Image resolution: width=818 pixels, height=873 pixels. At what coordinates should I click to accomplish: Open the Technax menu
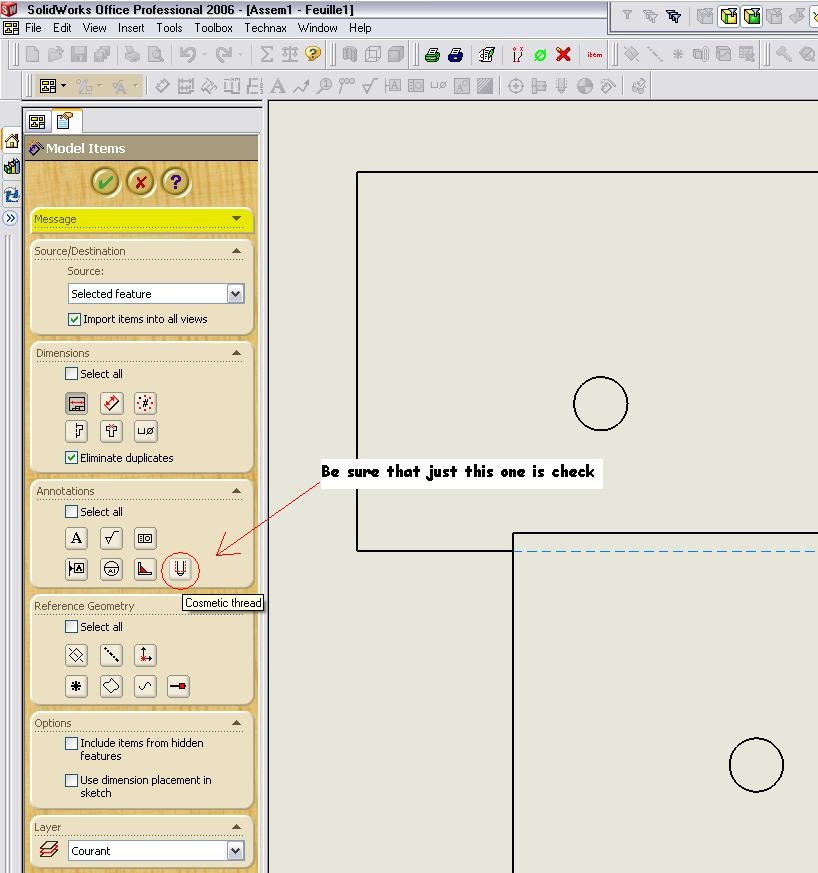point(265,28)
